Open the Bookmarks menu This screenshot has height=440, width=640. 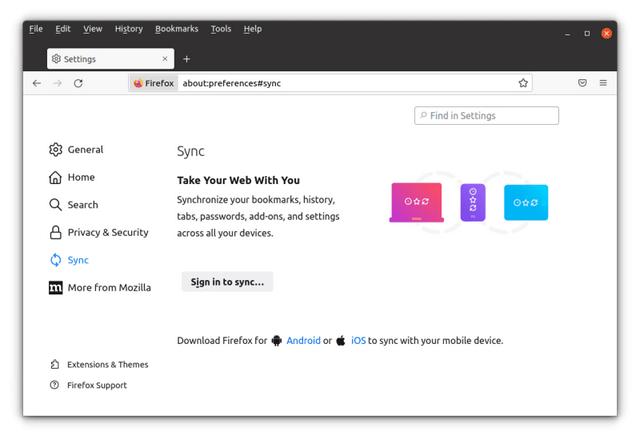(176, 29)
